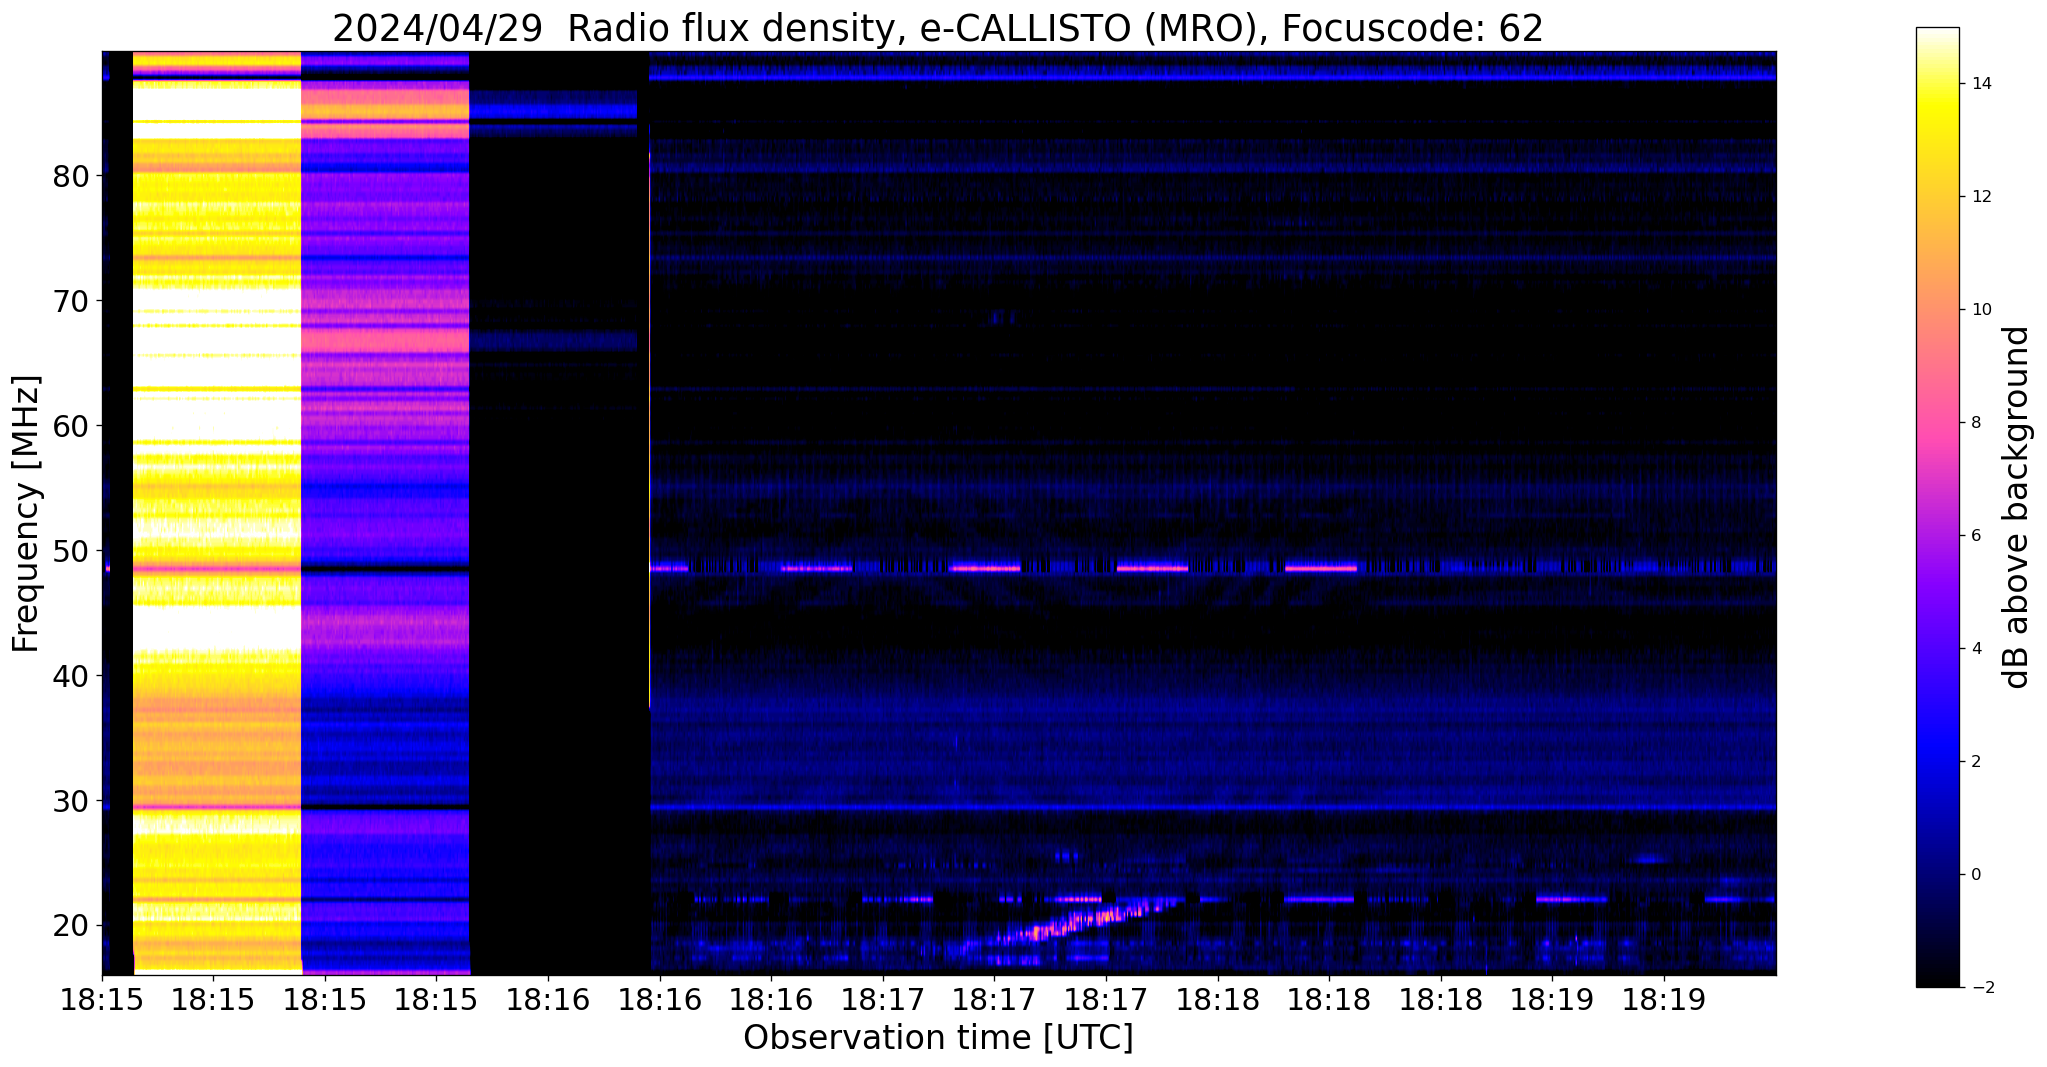
Task: Select the 'Frequency [MHz]' y-axis label
Action: pos(27,514)
